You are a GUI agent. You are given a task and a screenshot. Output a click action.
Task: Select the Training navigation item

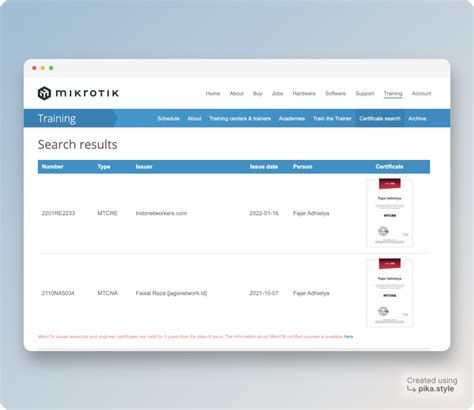click(x=393, y=93)
